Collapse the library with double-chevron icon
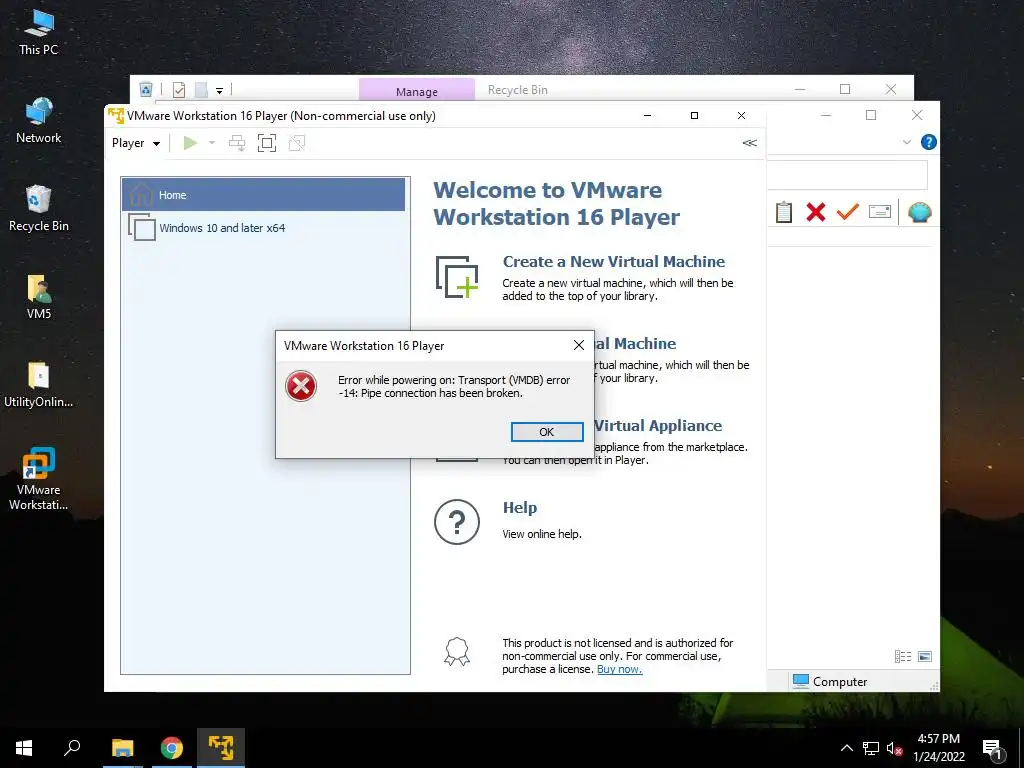 pos(749,143)
